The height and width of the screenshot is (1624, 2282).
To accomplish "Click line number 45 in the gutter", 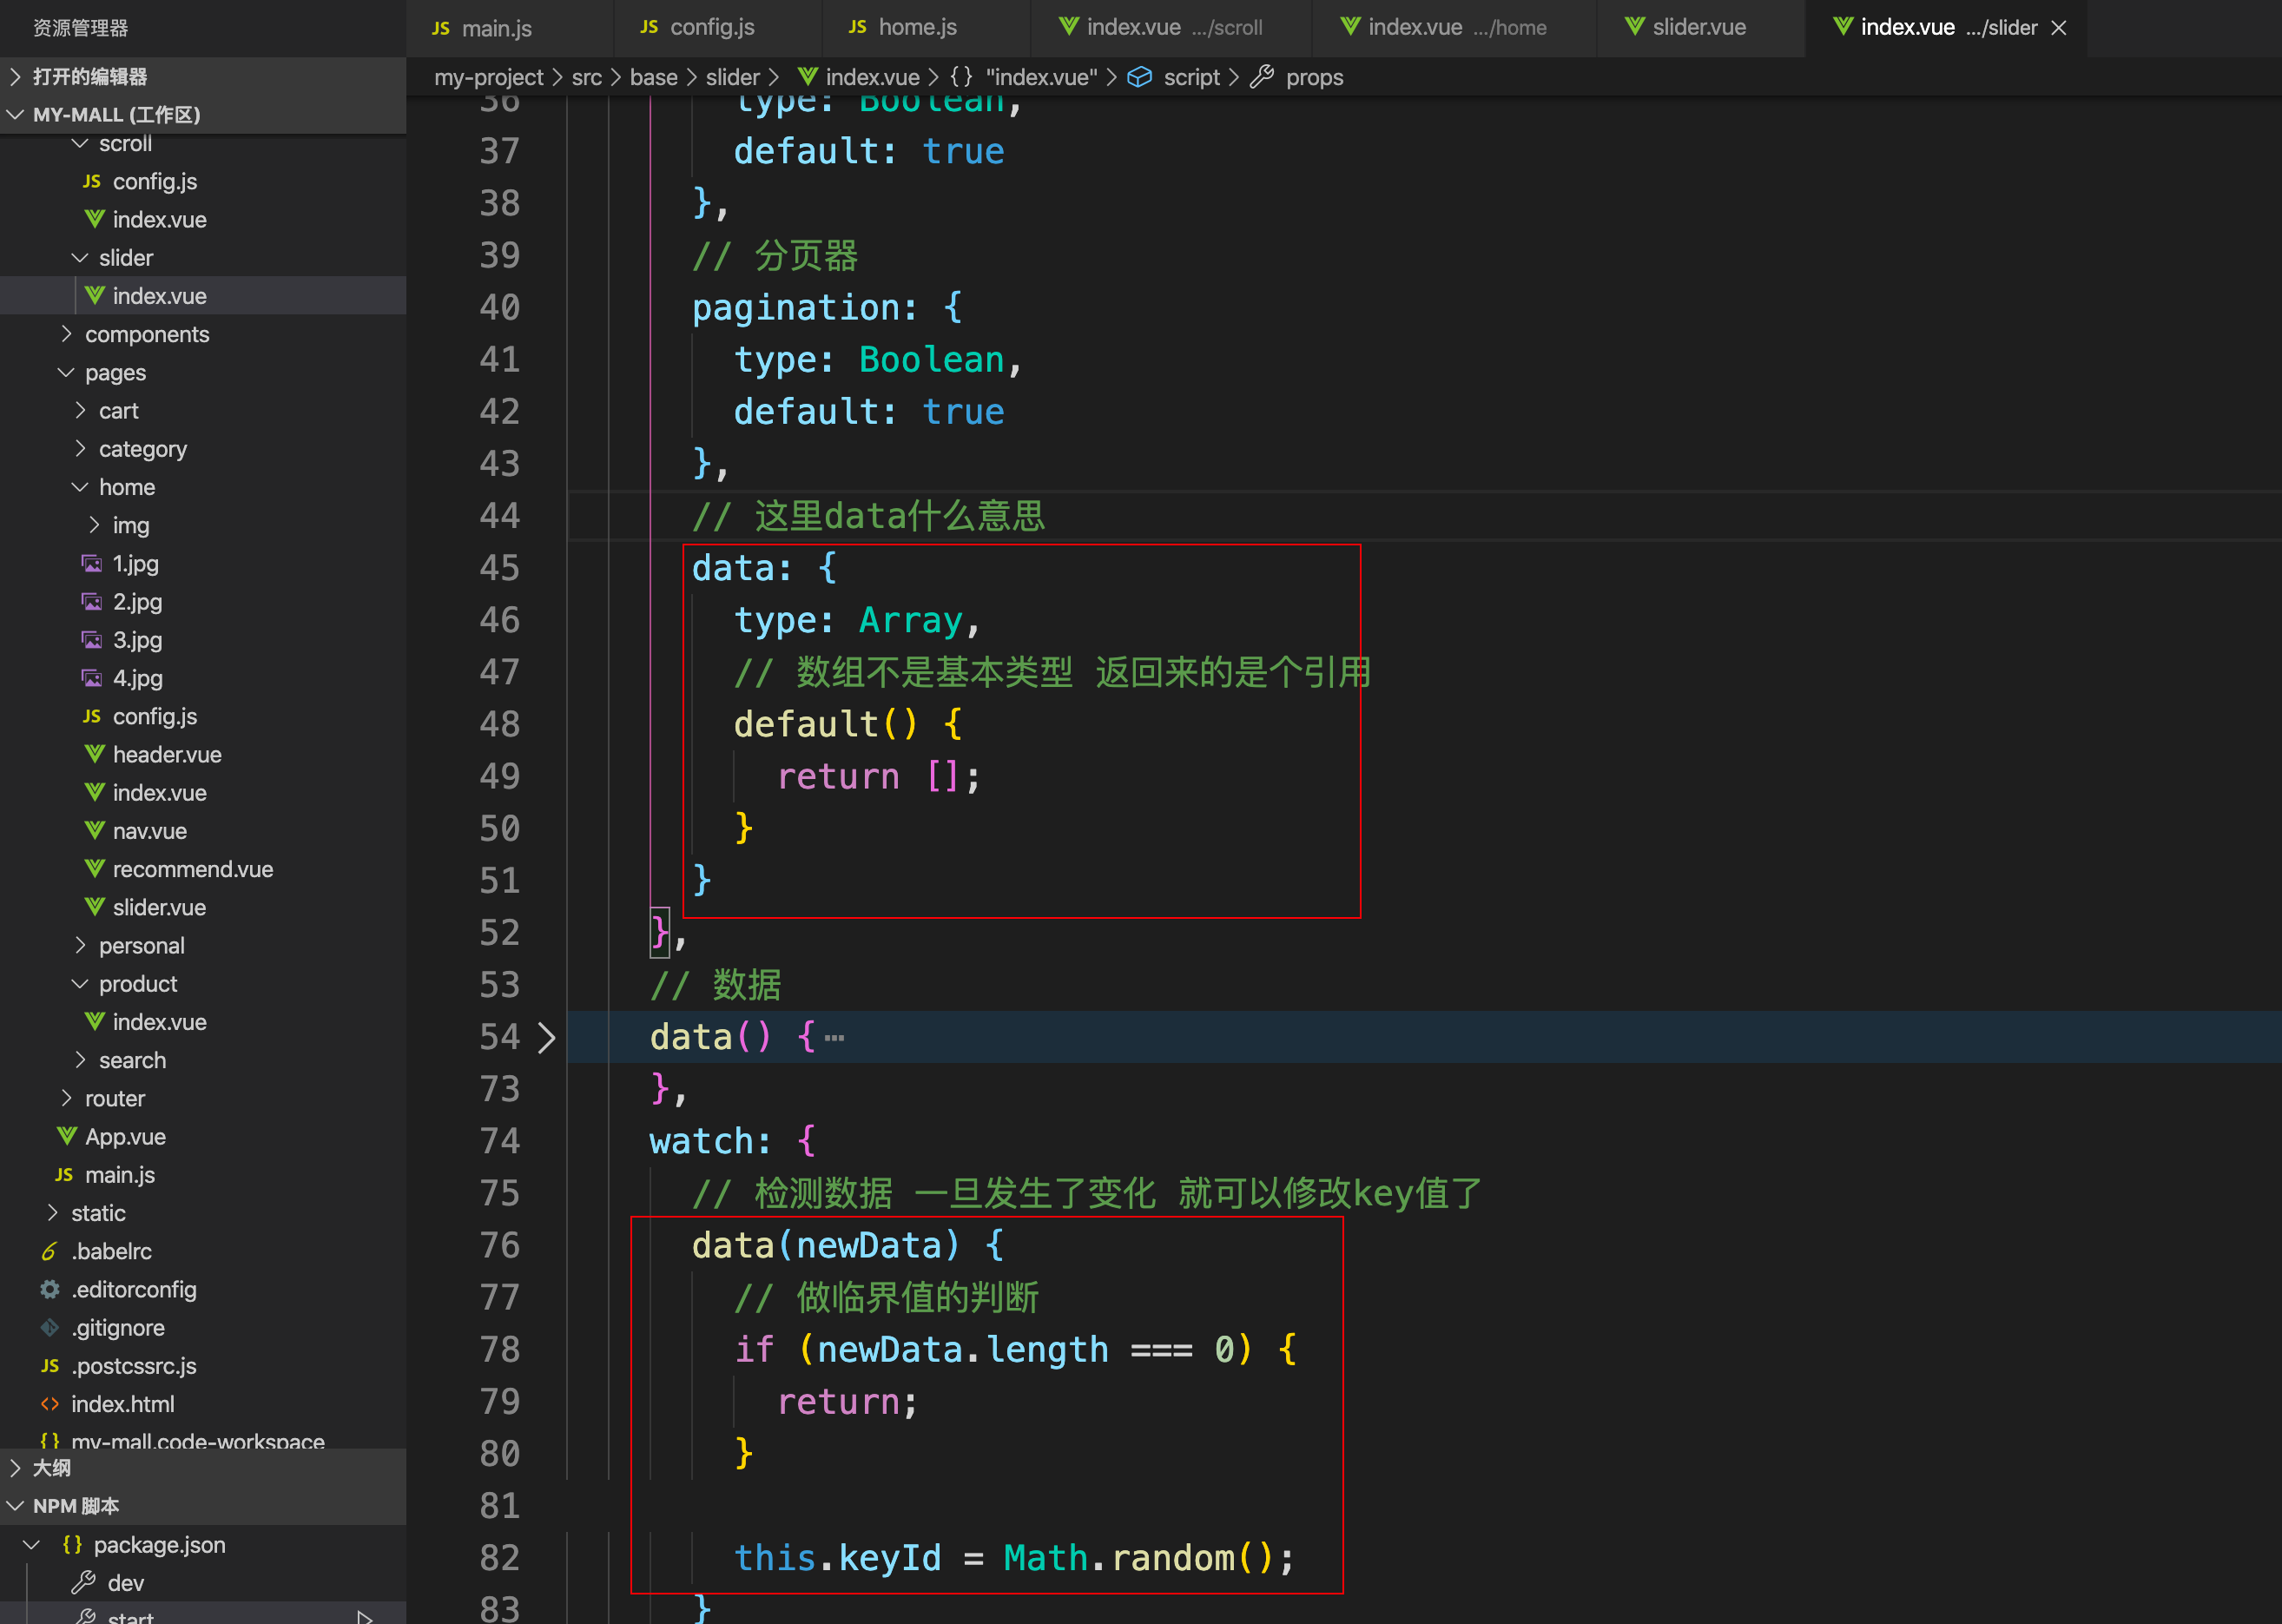I will point(499,568).
